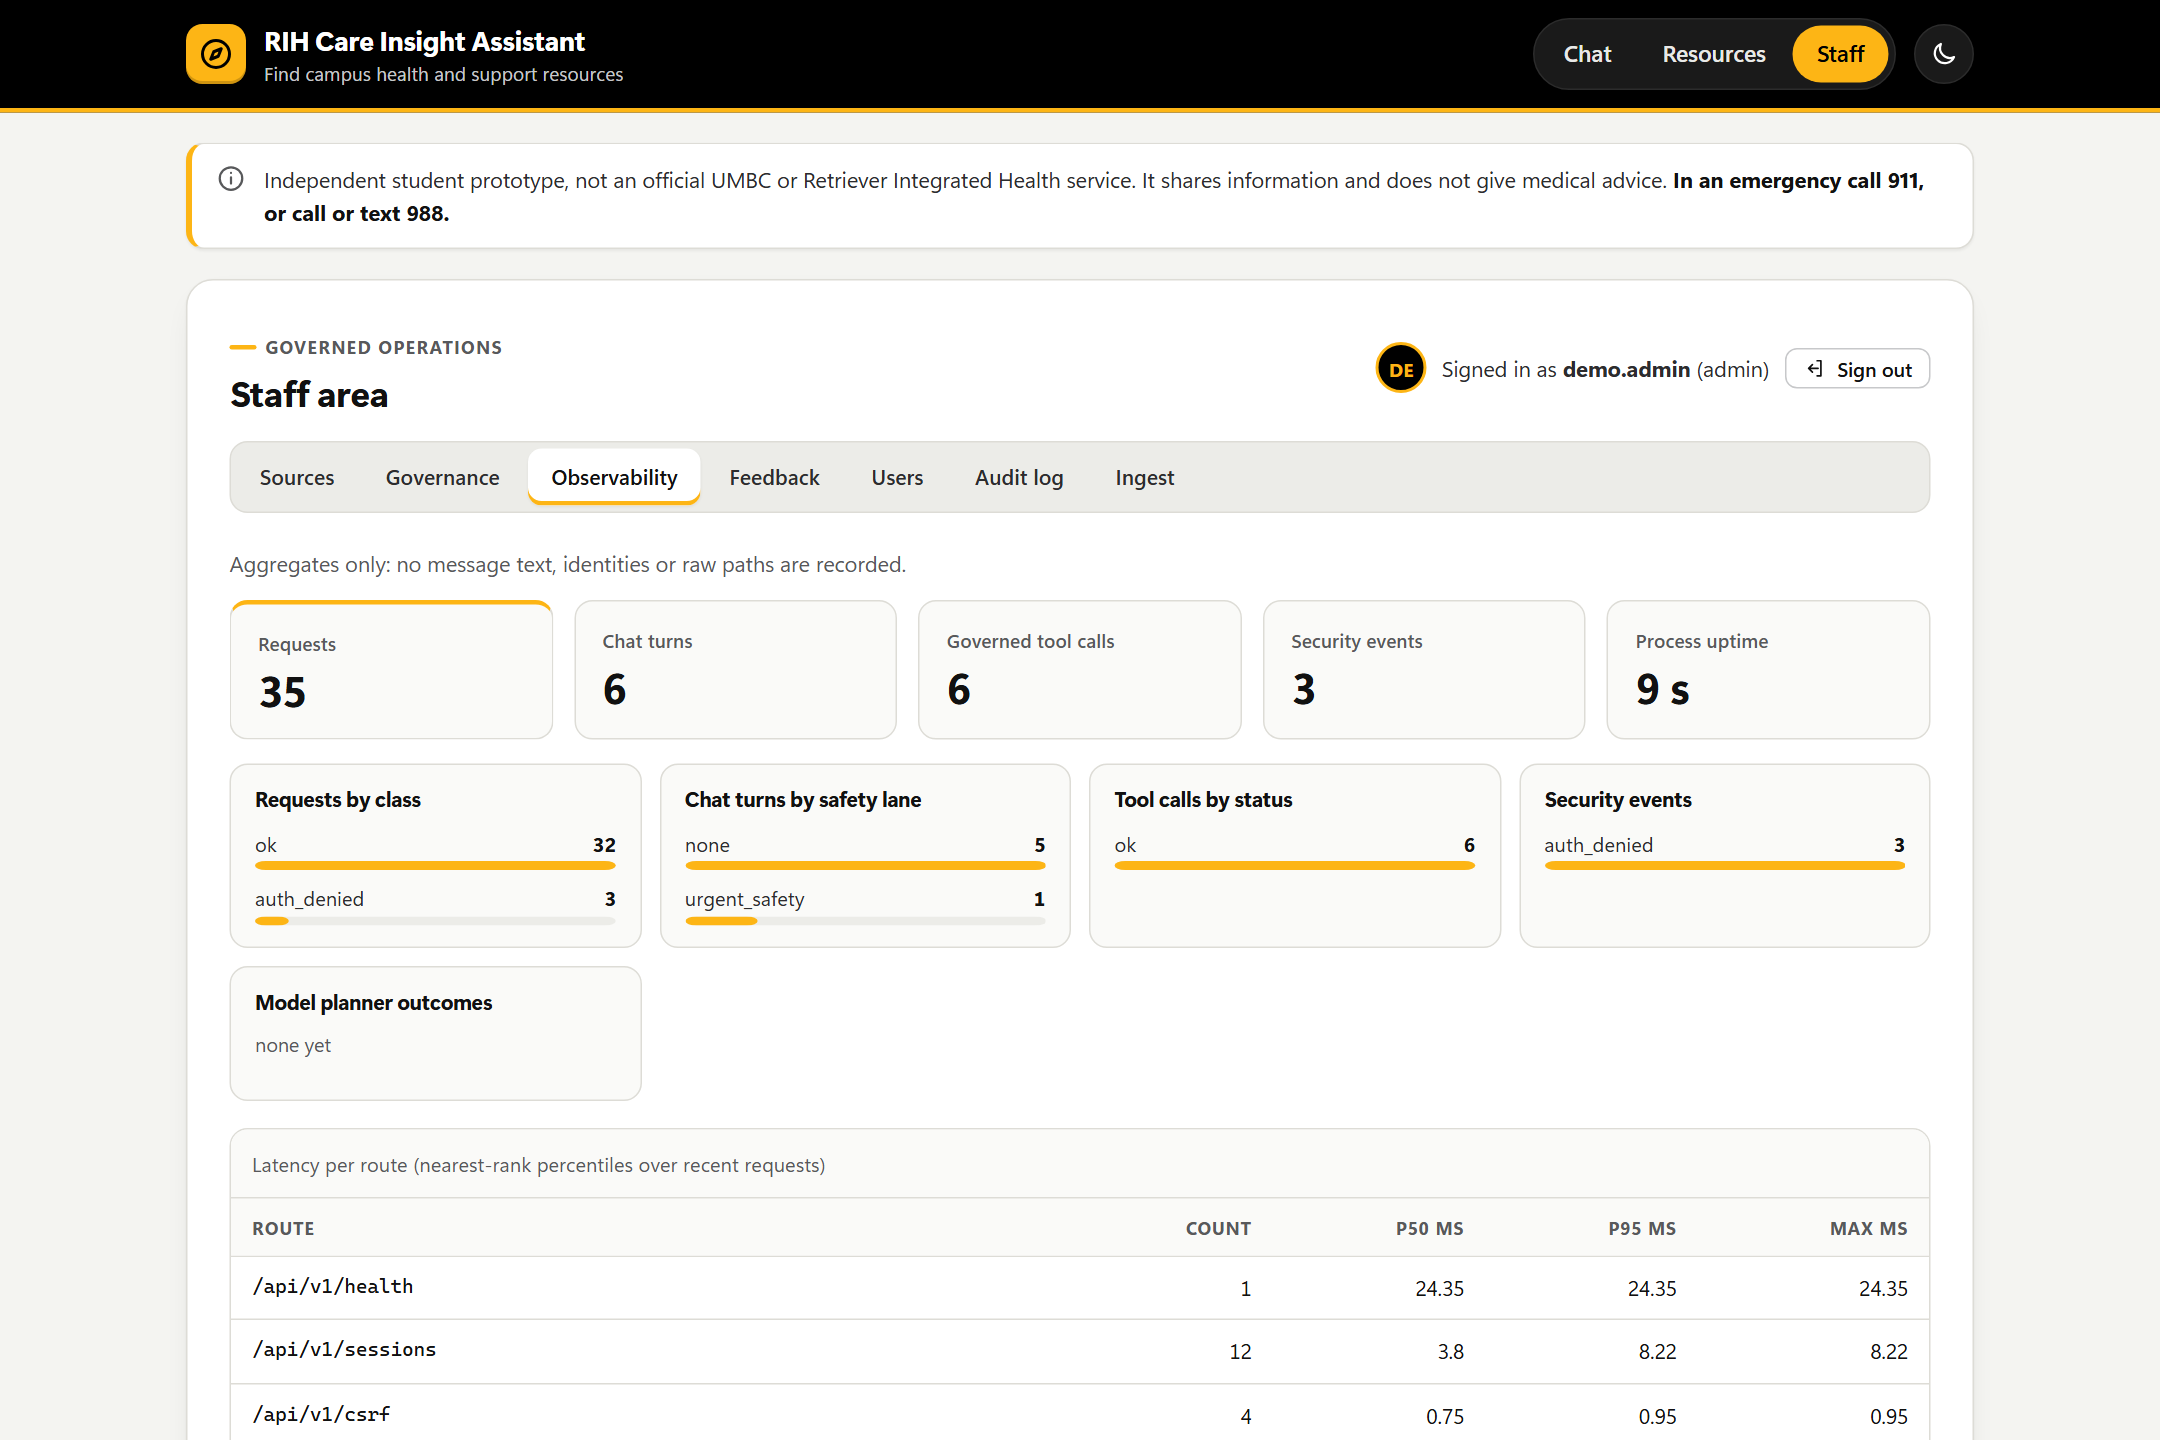Click the sessions count value 12
Screen dimensions: 2160x1440
point(1240,1352)
